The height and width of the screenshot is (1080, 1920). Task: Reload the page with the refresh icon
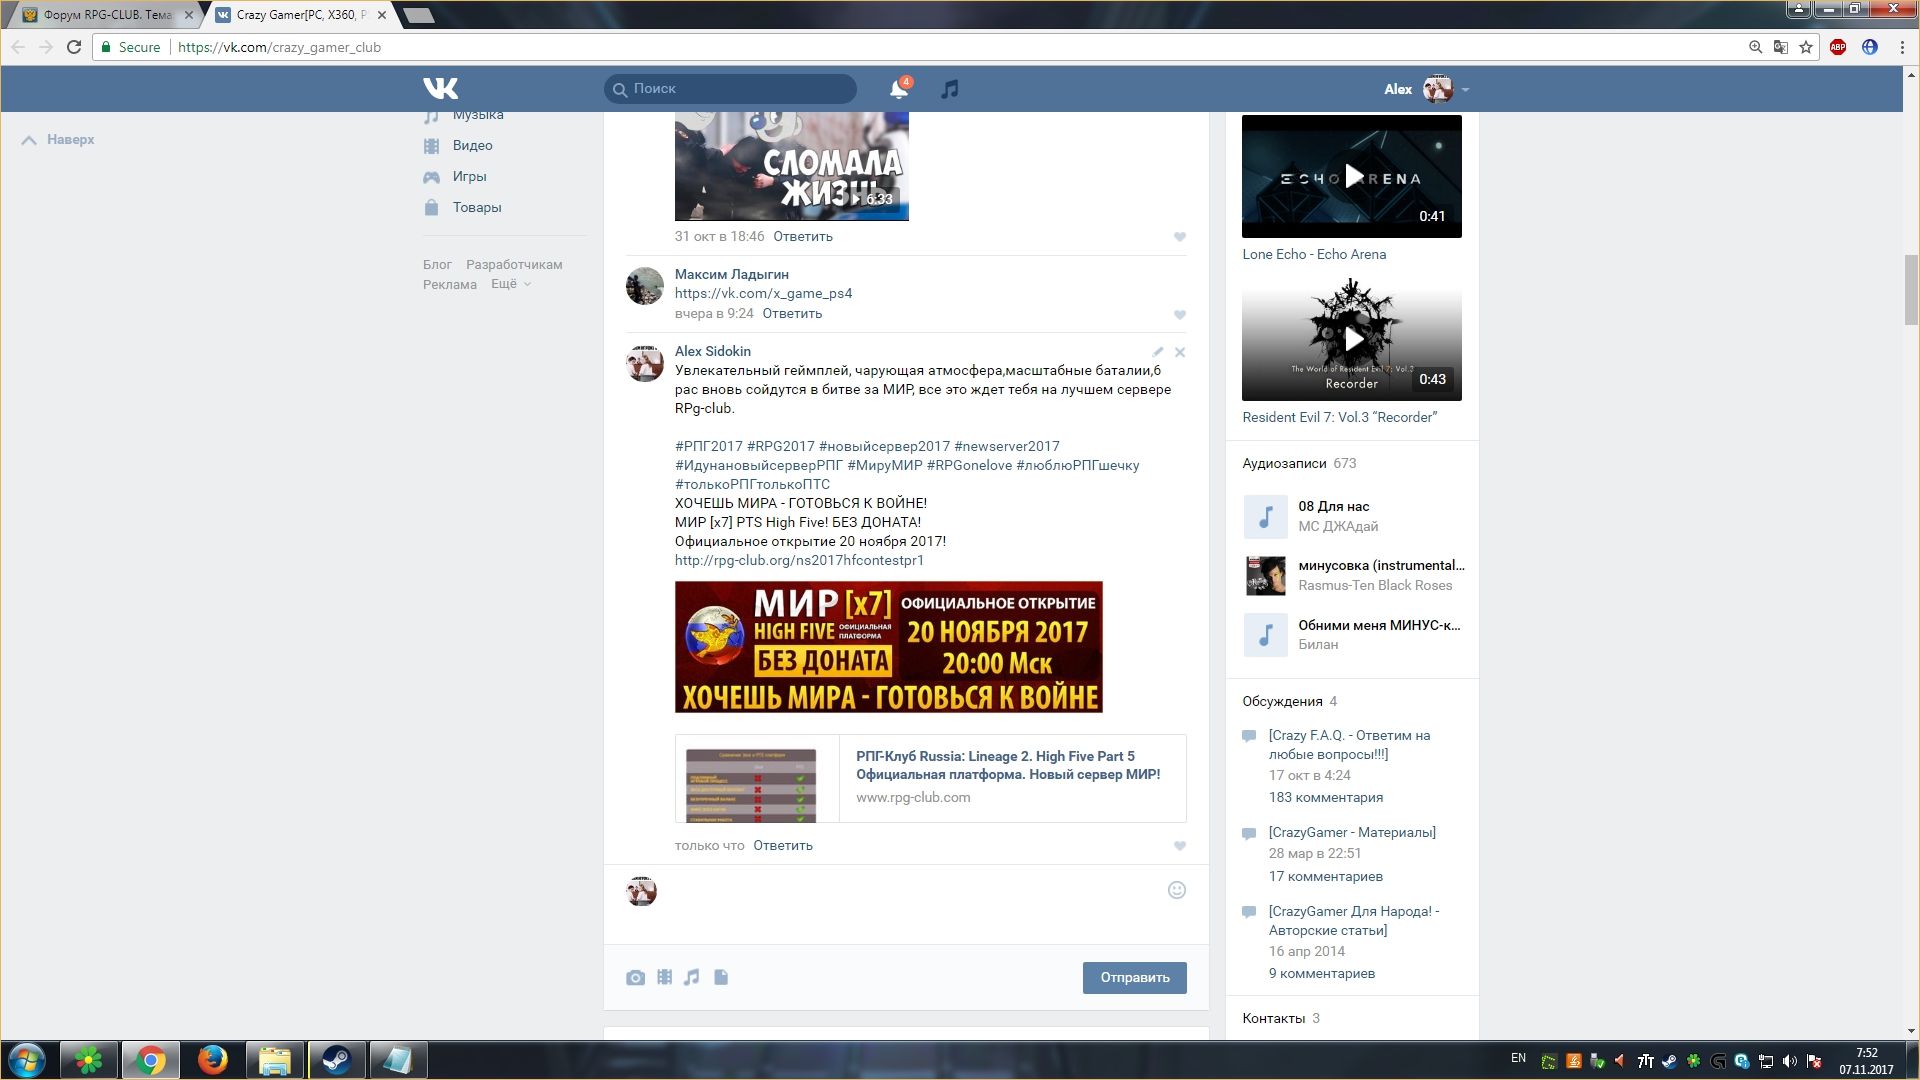tap(74, 47)
